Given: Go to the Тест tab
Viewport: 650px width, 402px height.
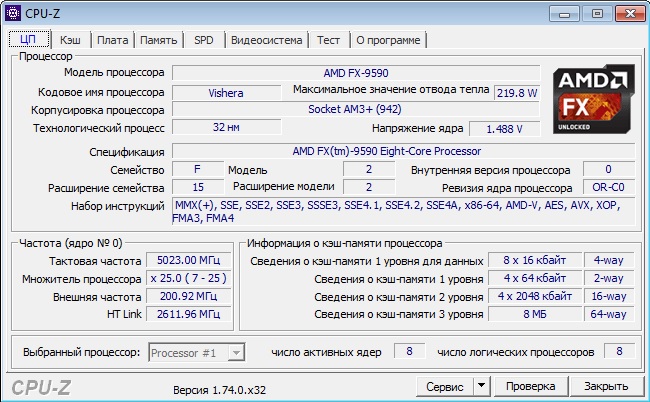Looking at the screenshot, I should tap(328, 40).
